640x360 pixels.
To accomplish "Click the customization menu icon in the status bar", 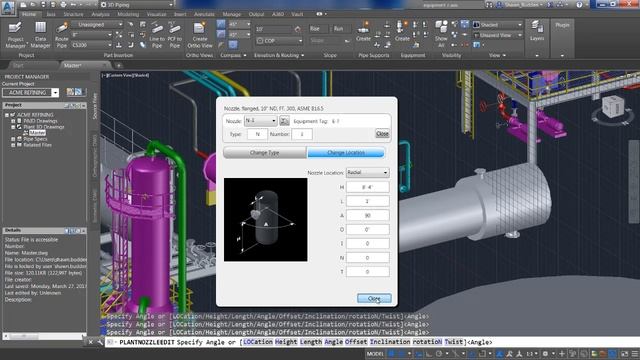I will (x=635, y=353).
